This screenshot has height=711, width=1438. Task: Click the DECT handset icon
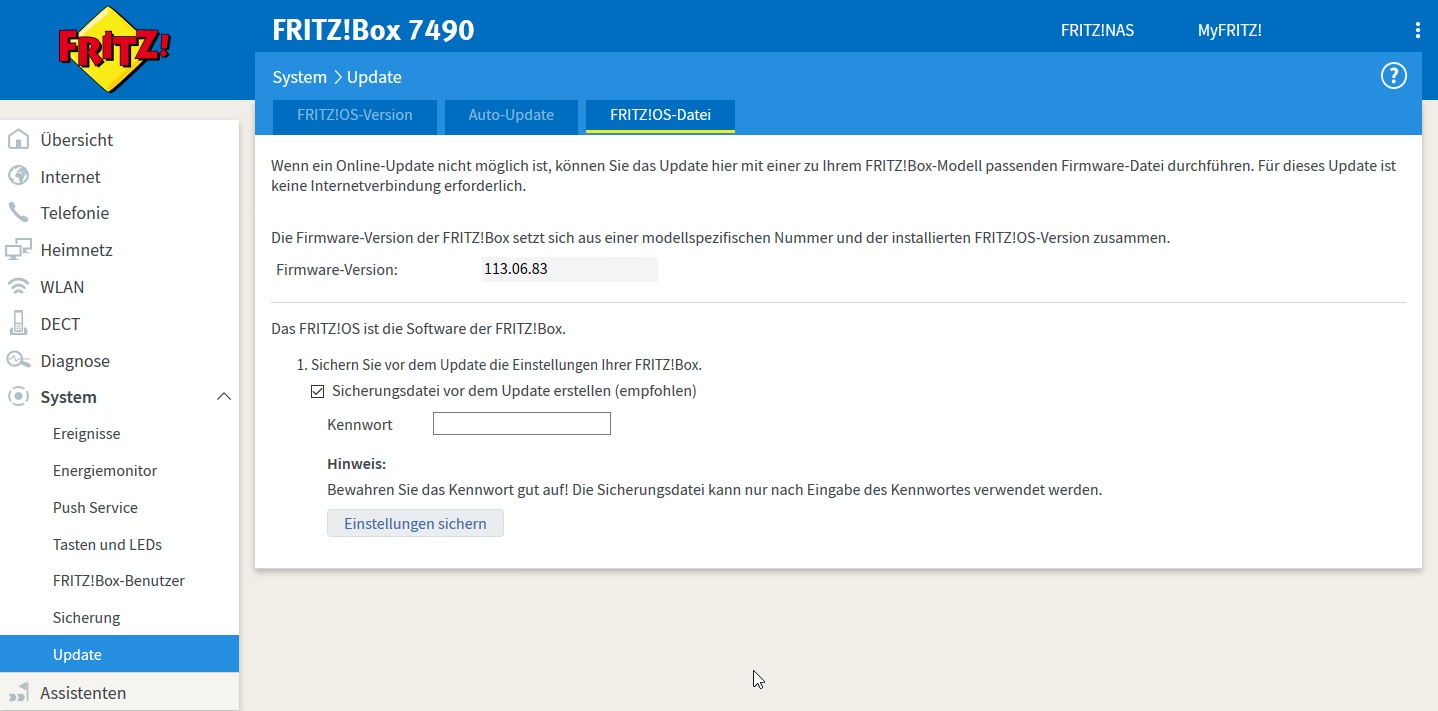(x=18, y=324)
